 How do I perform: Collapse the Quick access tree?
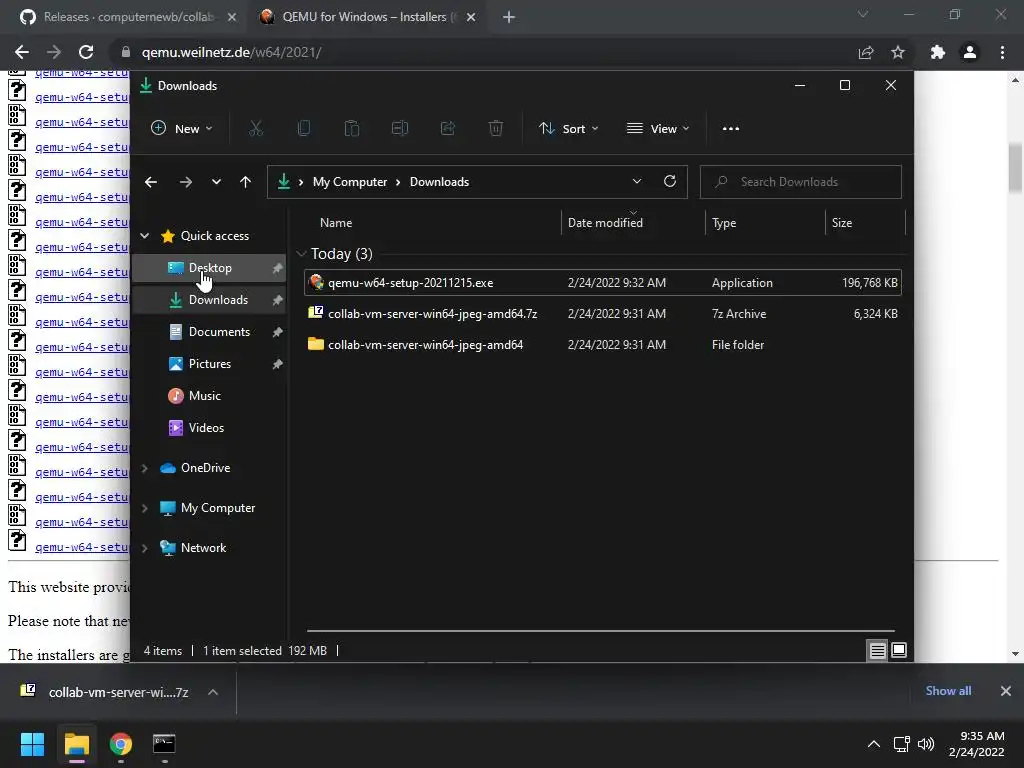pyautogui.click(x=145, y=236)
